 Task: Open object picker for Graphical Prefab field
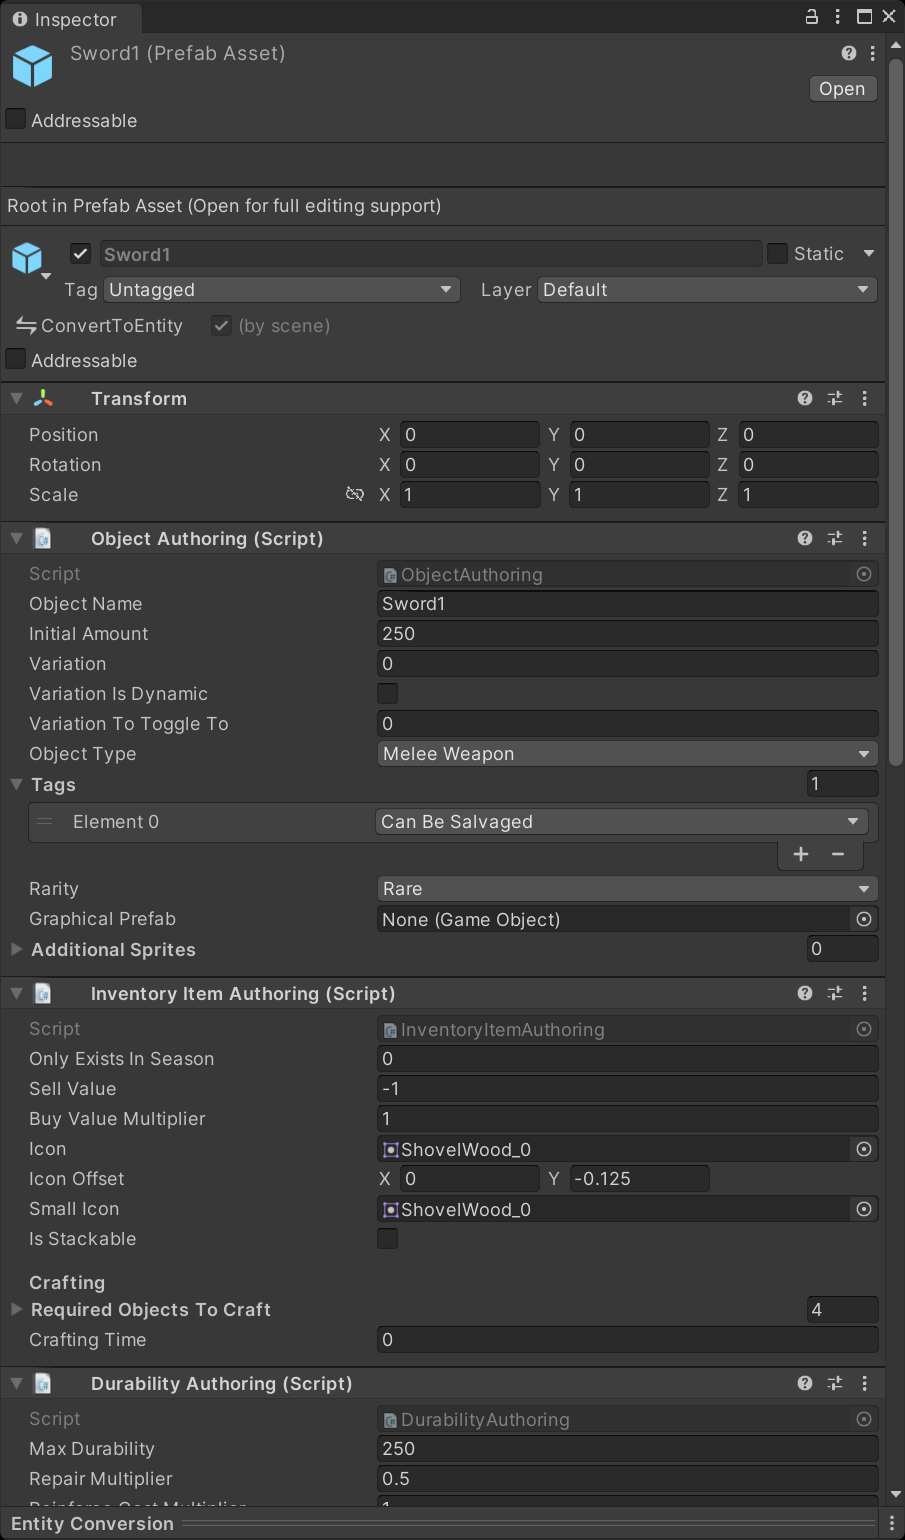pos(864,919)
